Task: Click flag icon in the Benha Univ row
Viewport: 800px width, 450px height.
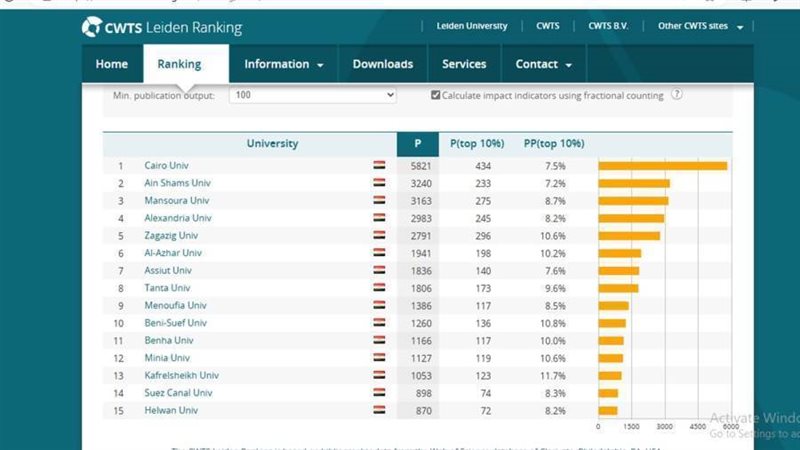Action: [380, 341]
